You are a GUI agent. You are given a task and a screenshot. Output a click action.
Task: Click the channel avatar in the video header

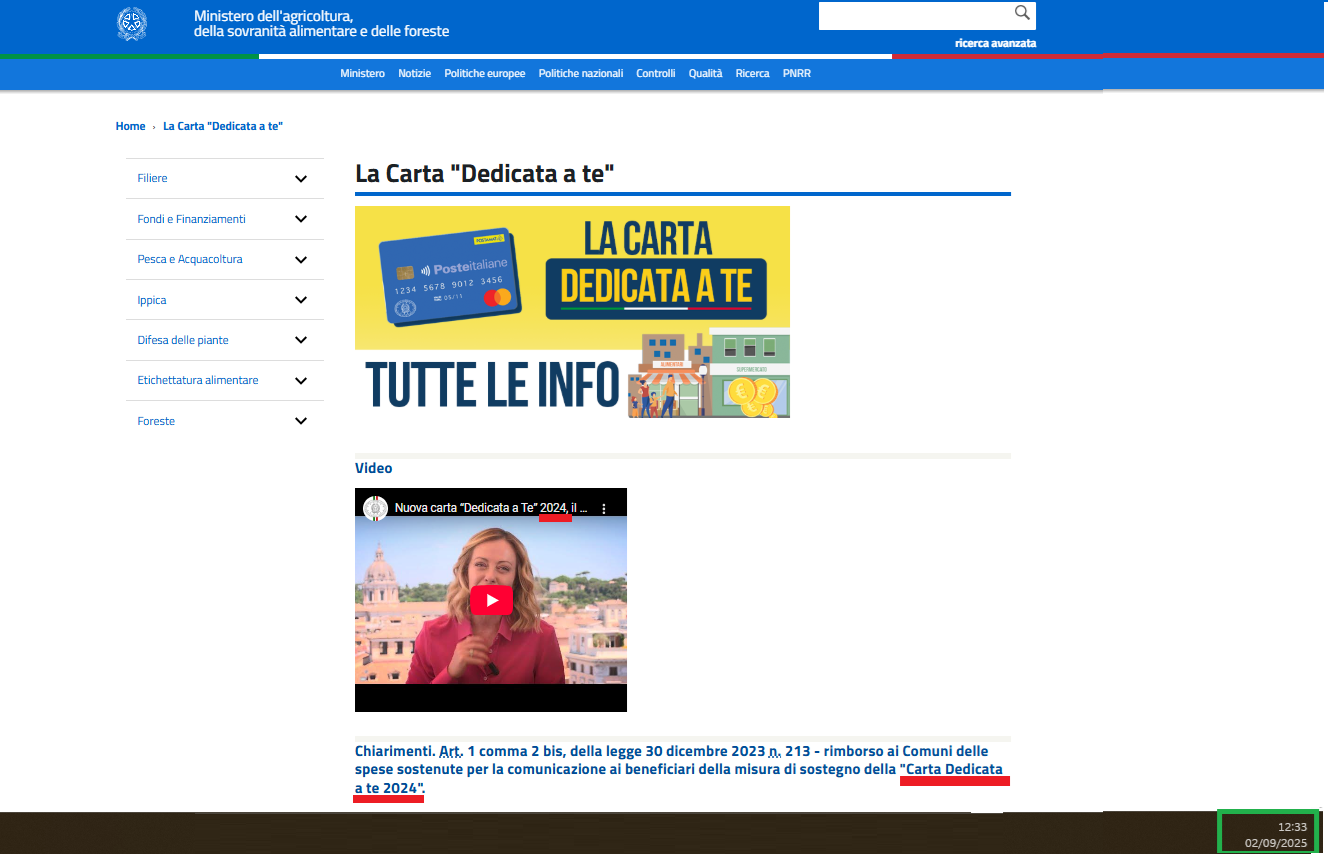(375, 508)
